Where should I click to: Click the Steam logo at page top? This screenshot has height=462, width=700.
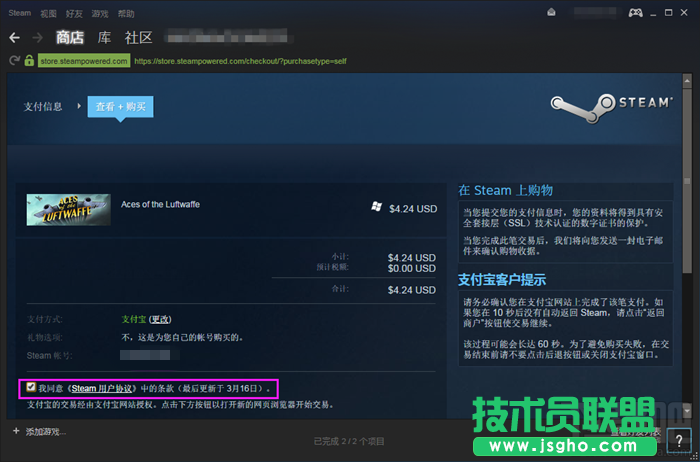click(x=611, y=107)
